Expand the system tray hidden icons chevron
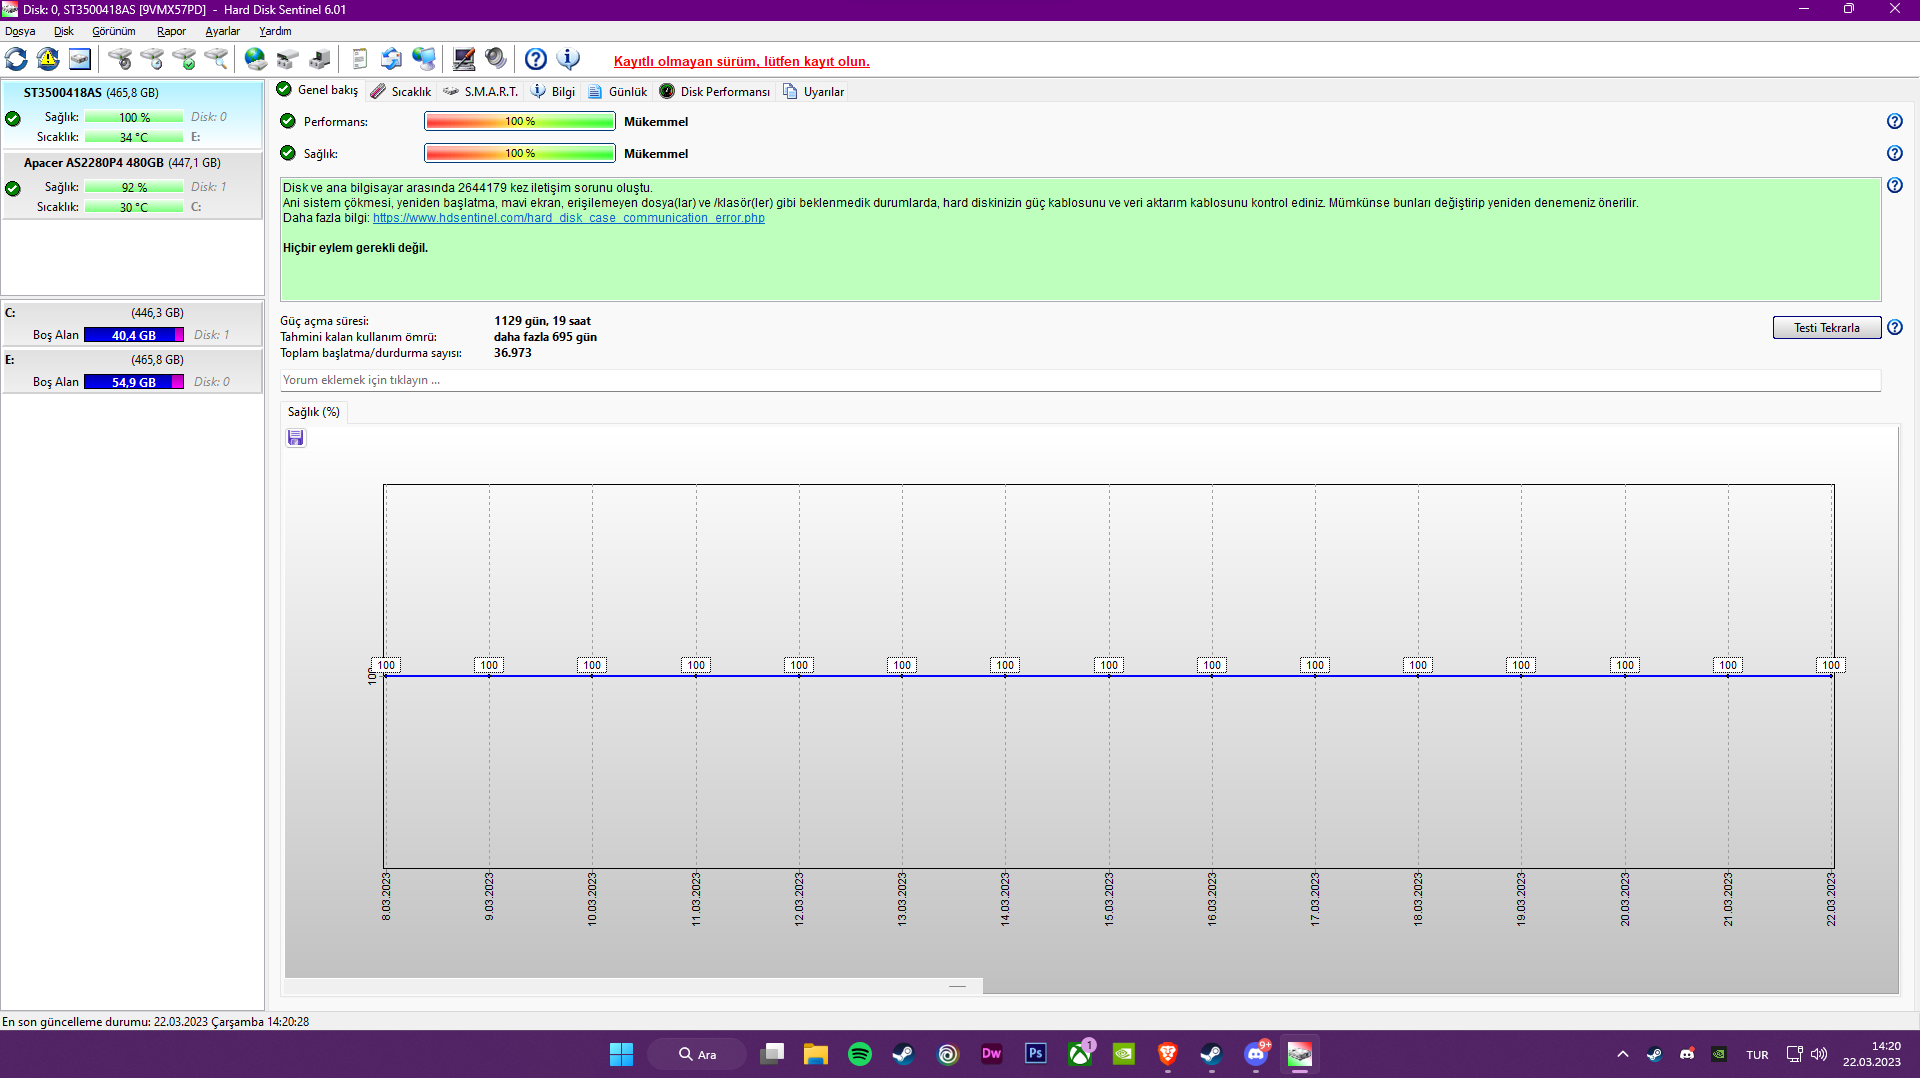This screenshot has width=1920, height=1078. [1622, 1054]
